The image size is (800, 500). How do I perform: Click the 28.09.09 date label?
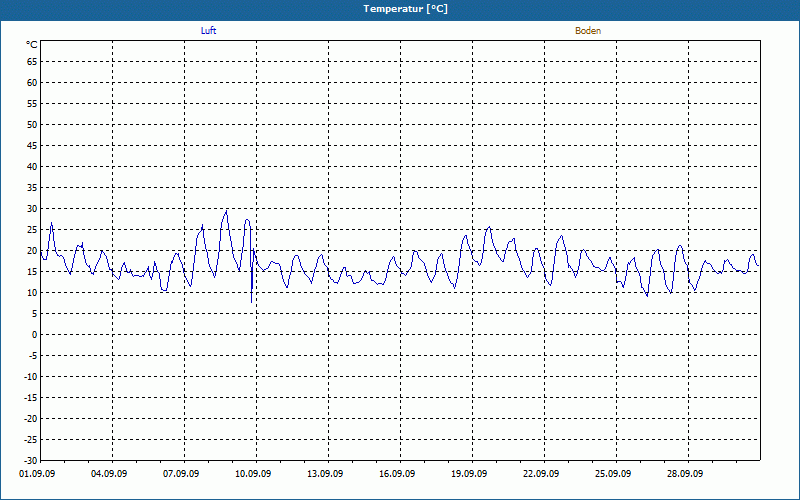tap(685, 474)
